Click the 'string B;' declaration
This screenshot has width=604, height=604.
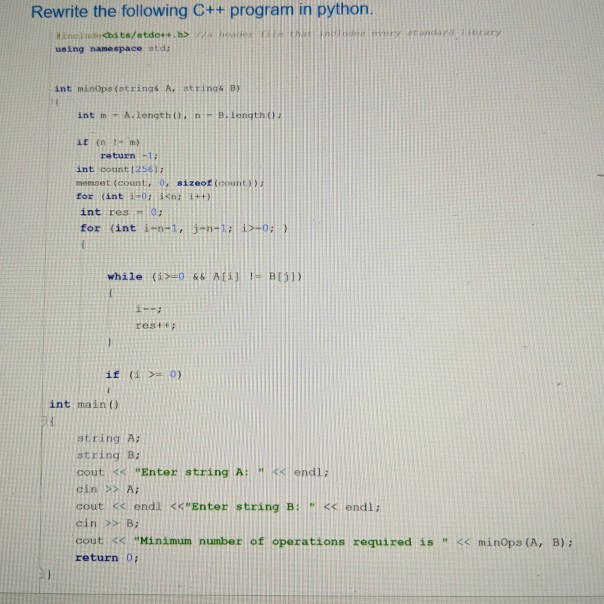pos(108,455)
